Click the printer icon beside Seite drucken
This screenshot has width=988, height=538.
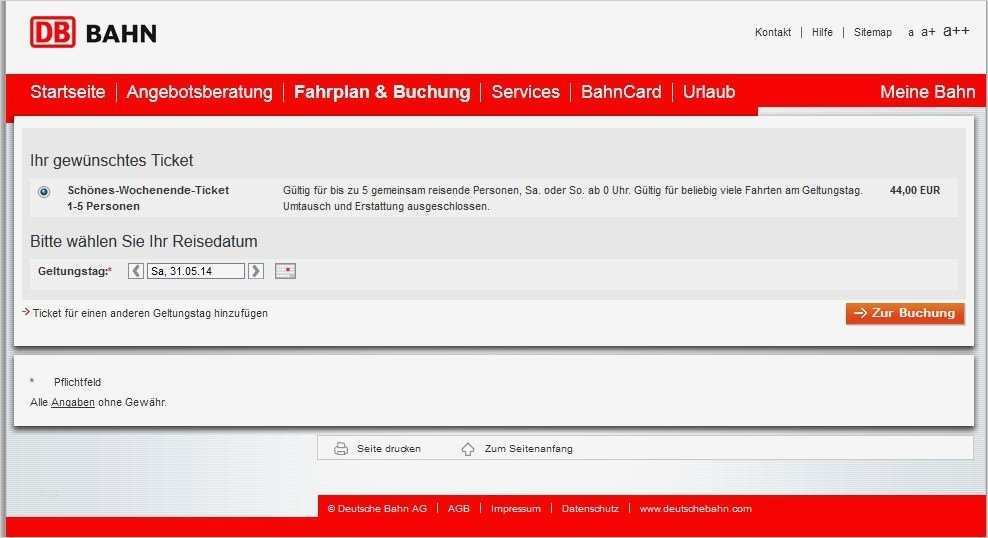click(341, 449)
